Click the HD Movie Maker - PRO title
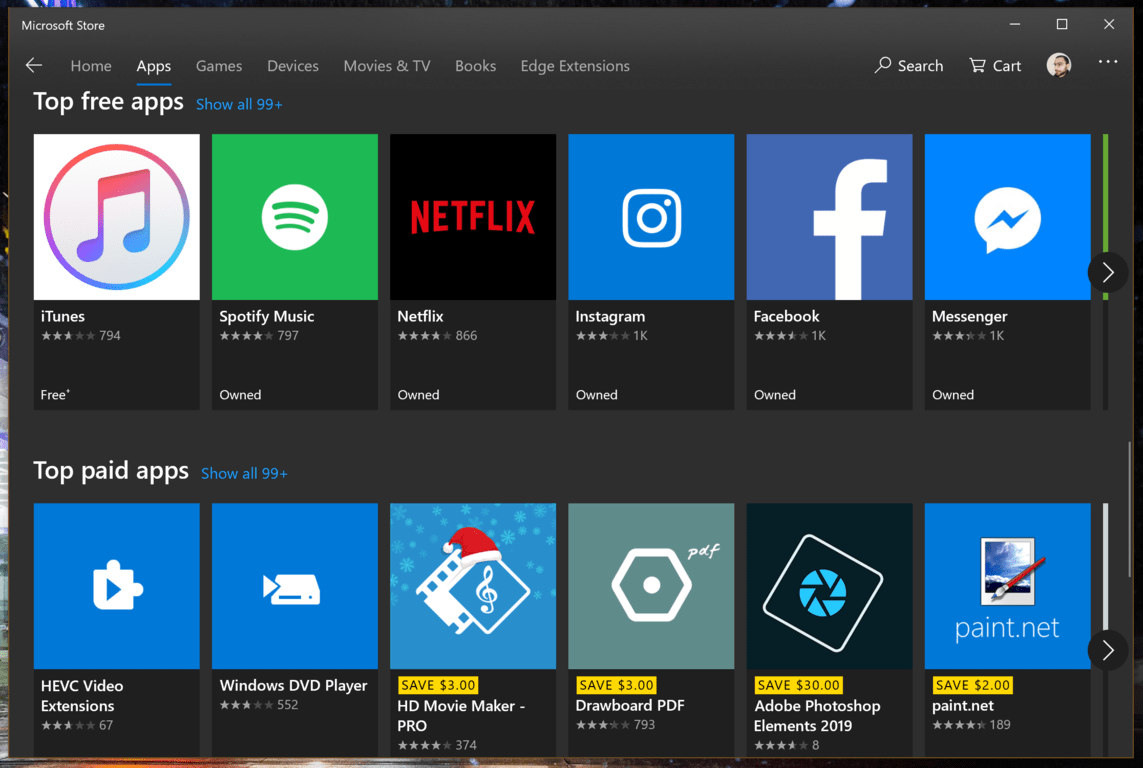 [461, 716]
